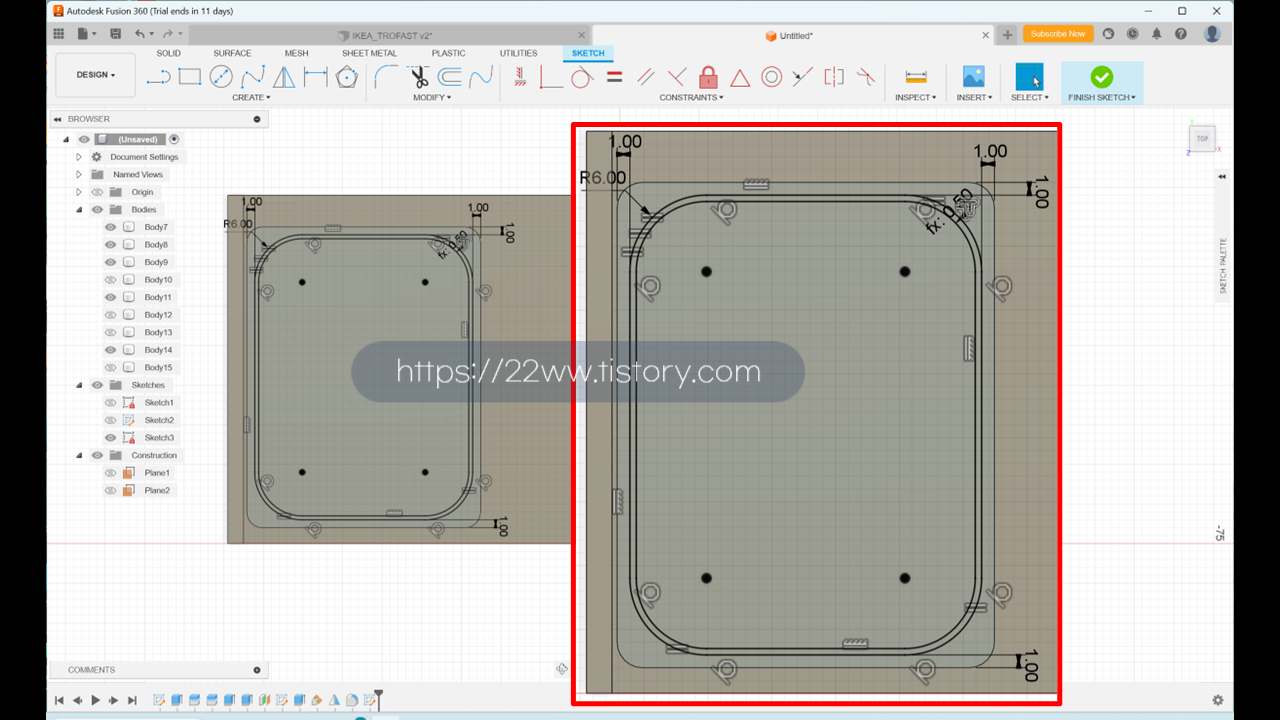This screenshot has height=720, width=1280.
Task: Expand Document Settings node
Action: click(x=79, y=157)
